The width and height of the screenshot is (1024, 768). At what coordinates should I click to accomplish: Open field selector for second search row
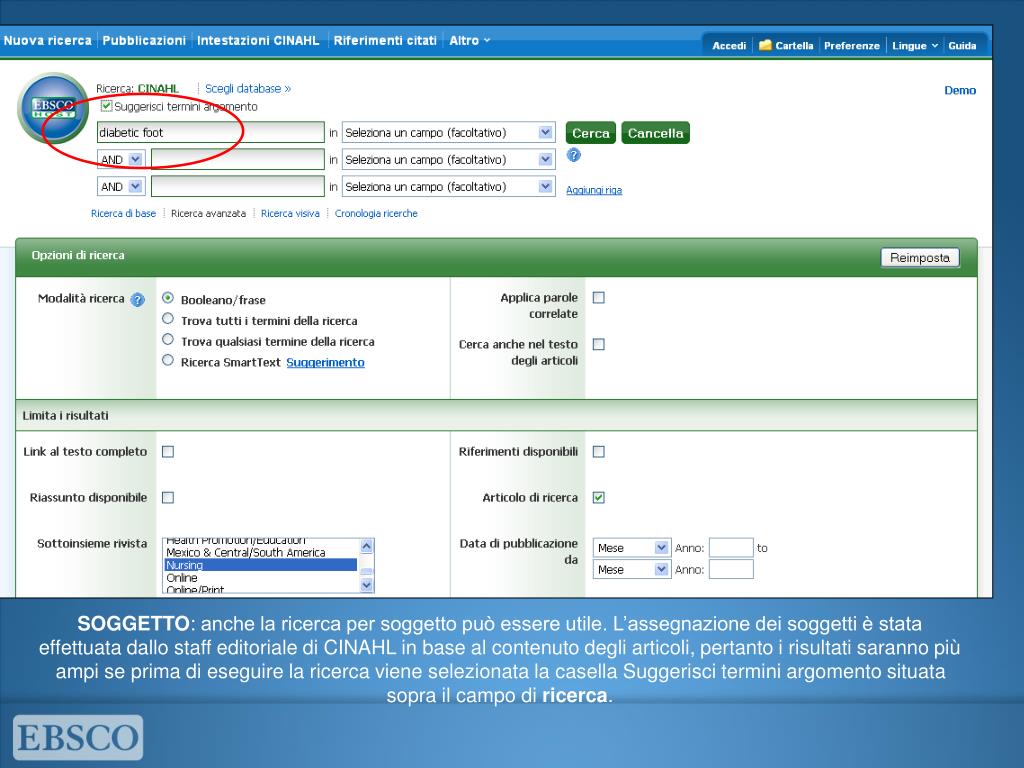[449, 159]
